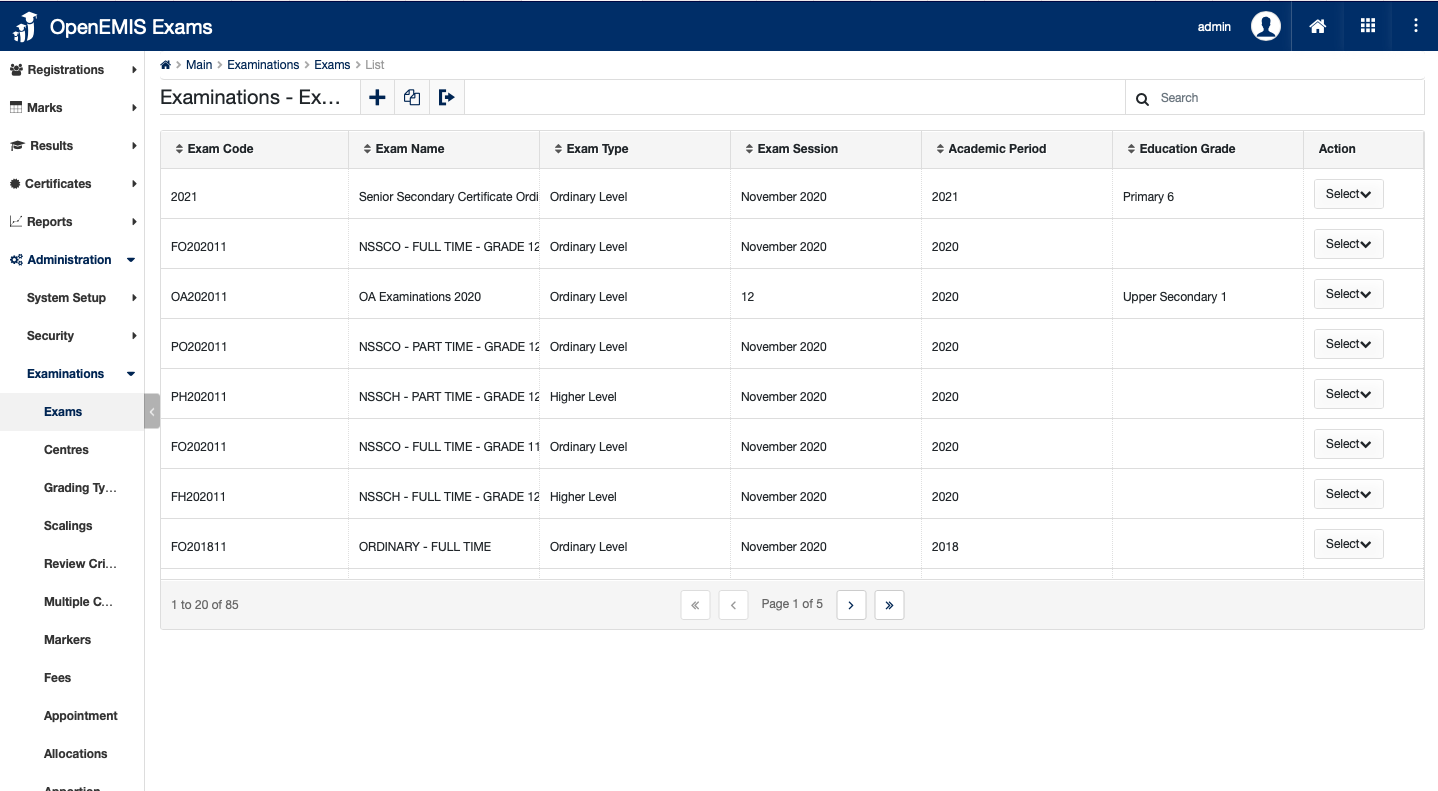
Task: Open the Markers sidebar item
Action: [x=72, y=640]
